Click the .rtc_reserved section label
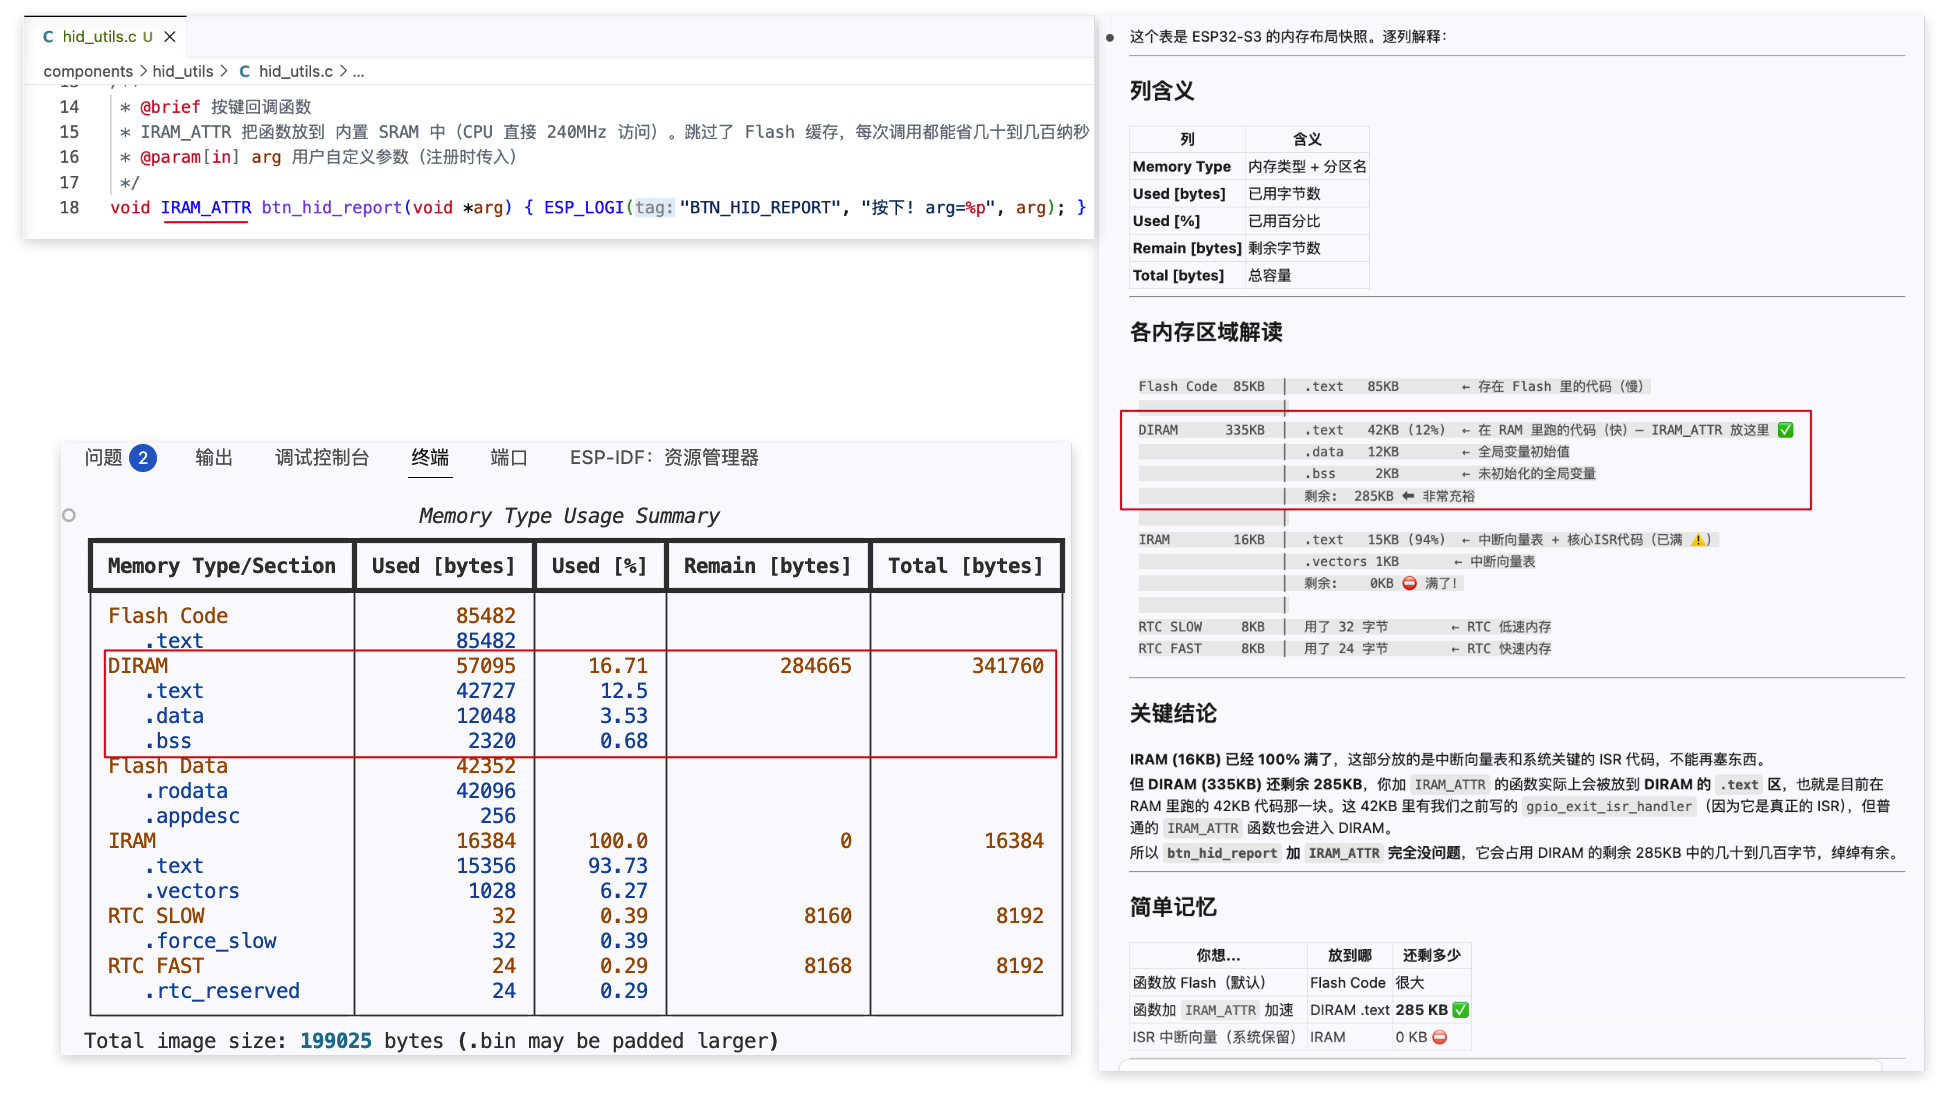 [222, 991]
